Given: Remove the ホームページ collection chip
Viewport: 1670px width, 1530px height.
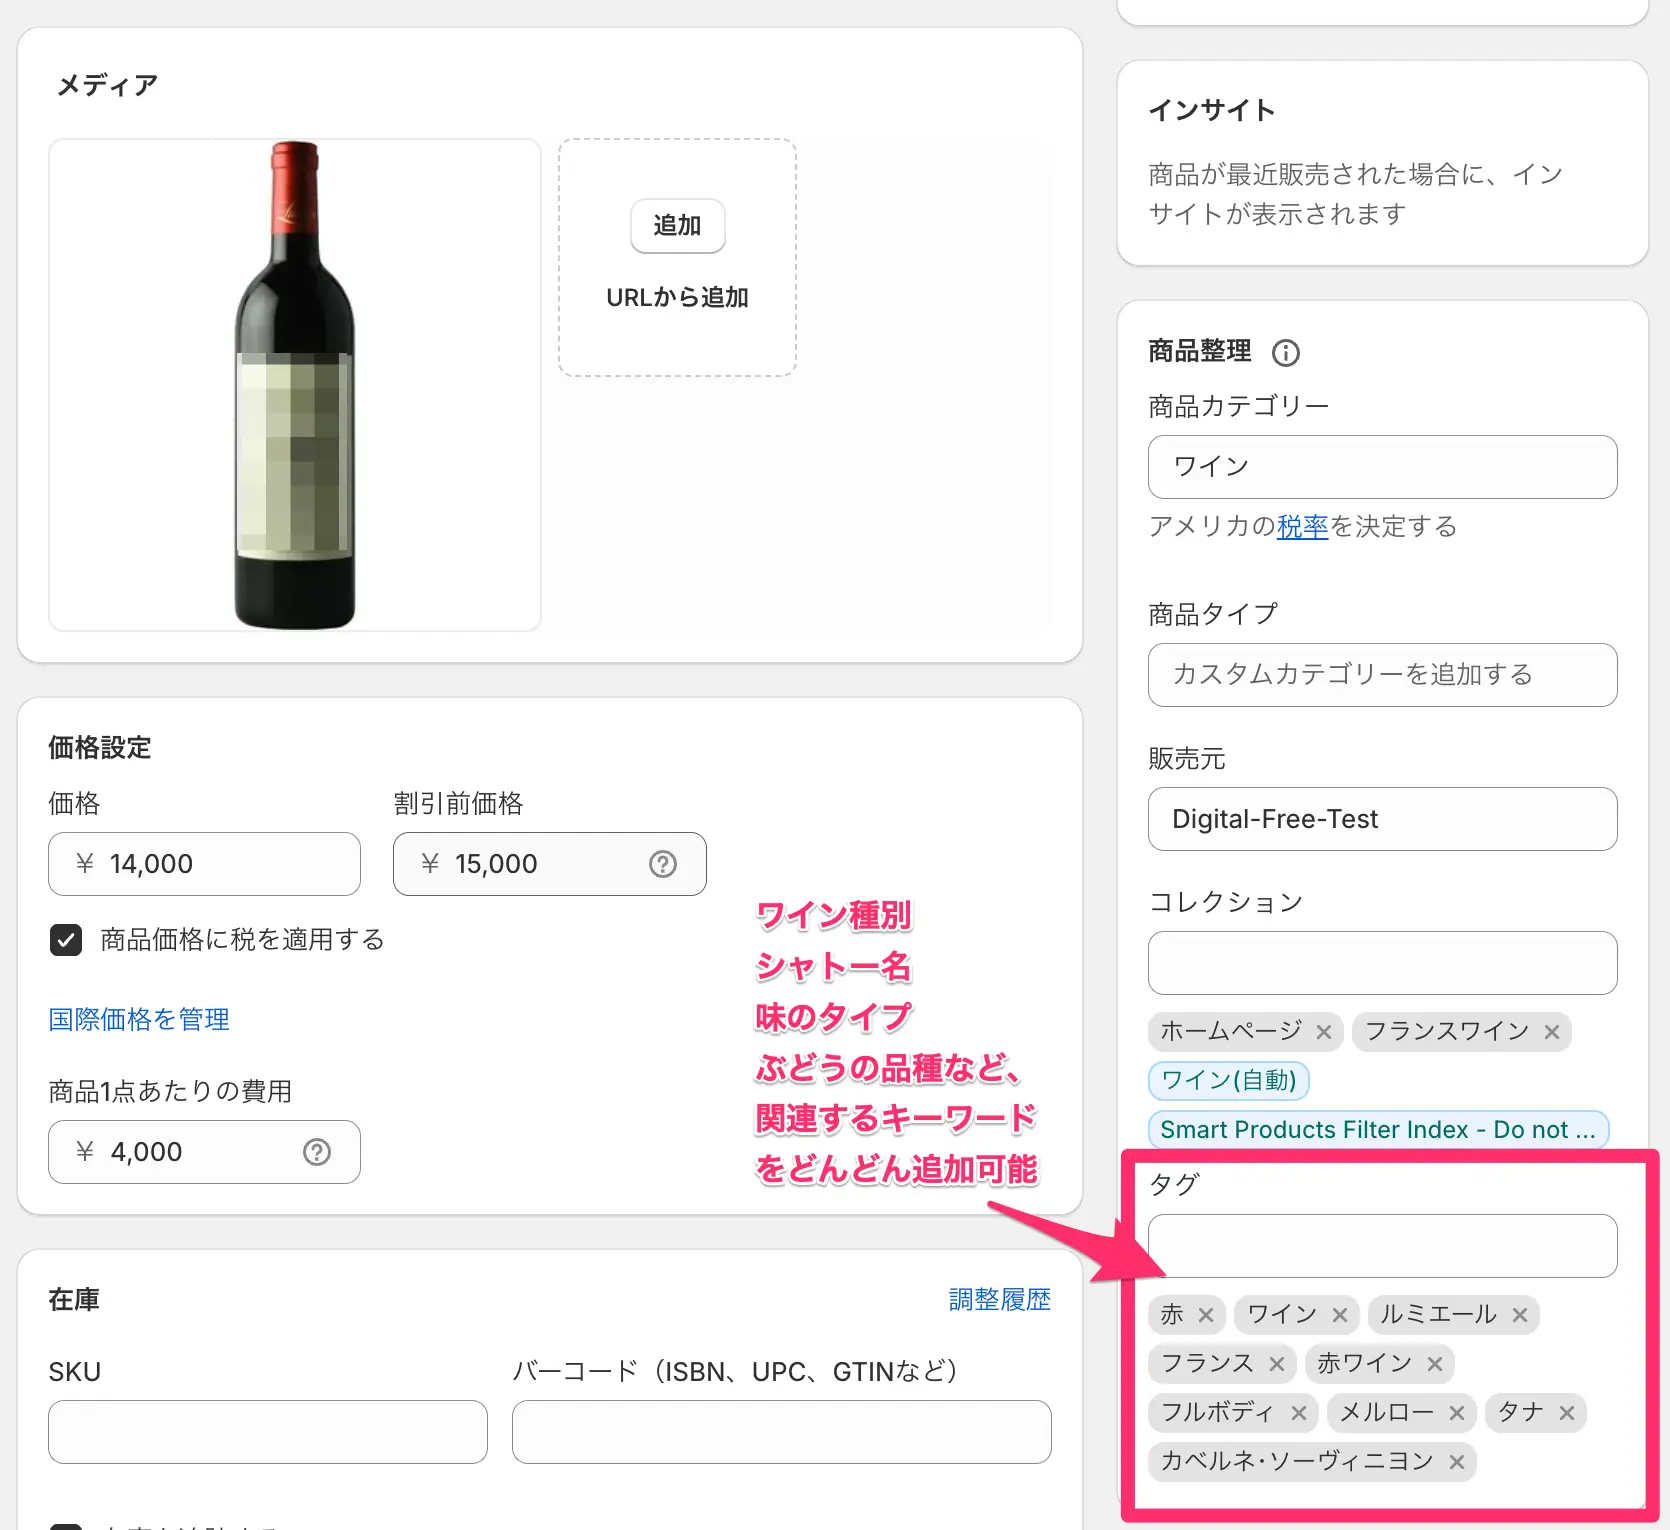Looking at the screenshot, I should pyautogui.click(x=1324, y=1031).
